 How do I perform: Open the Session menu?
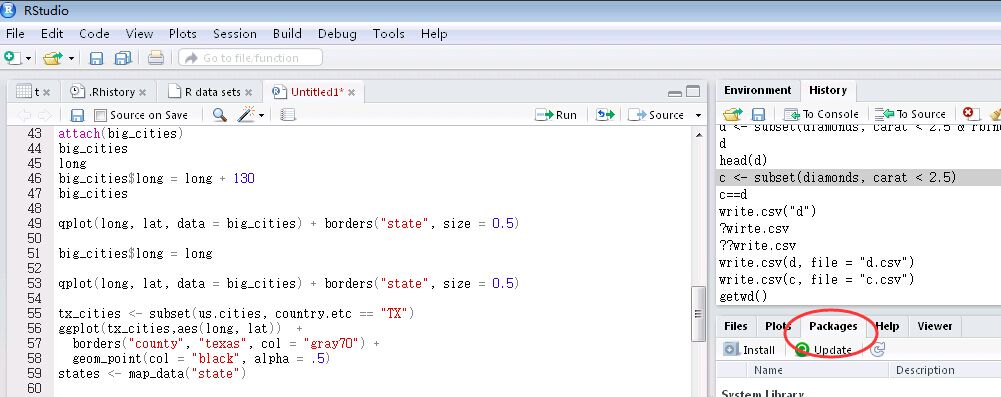click(x=235, y=34)
